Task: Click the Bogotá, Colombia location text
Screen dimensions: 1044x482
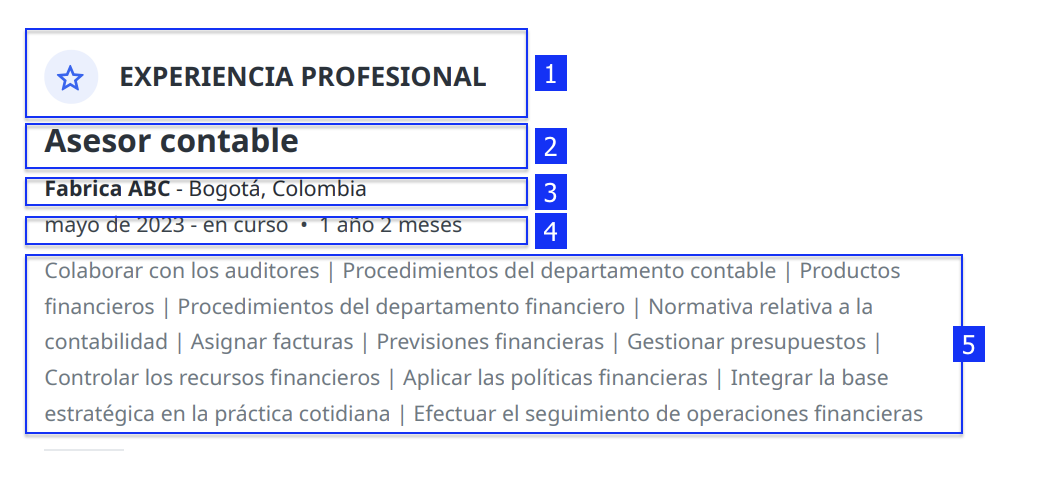Action: (x=278, y=189)
